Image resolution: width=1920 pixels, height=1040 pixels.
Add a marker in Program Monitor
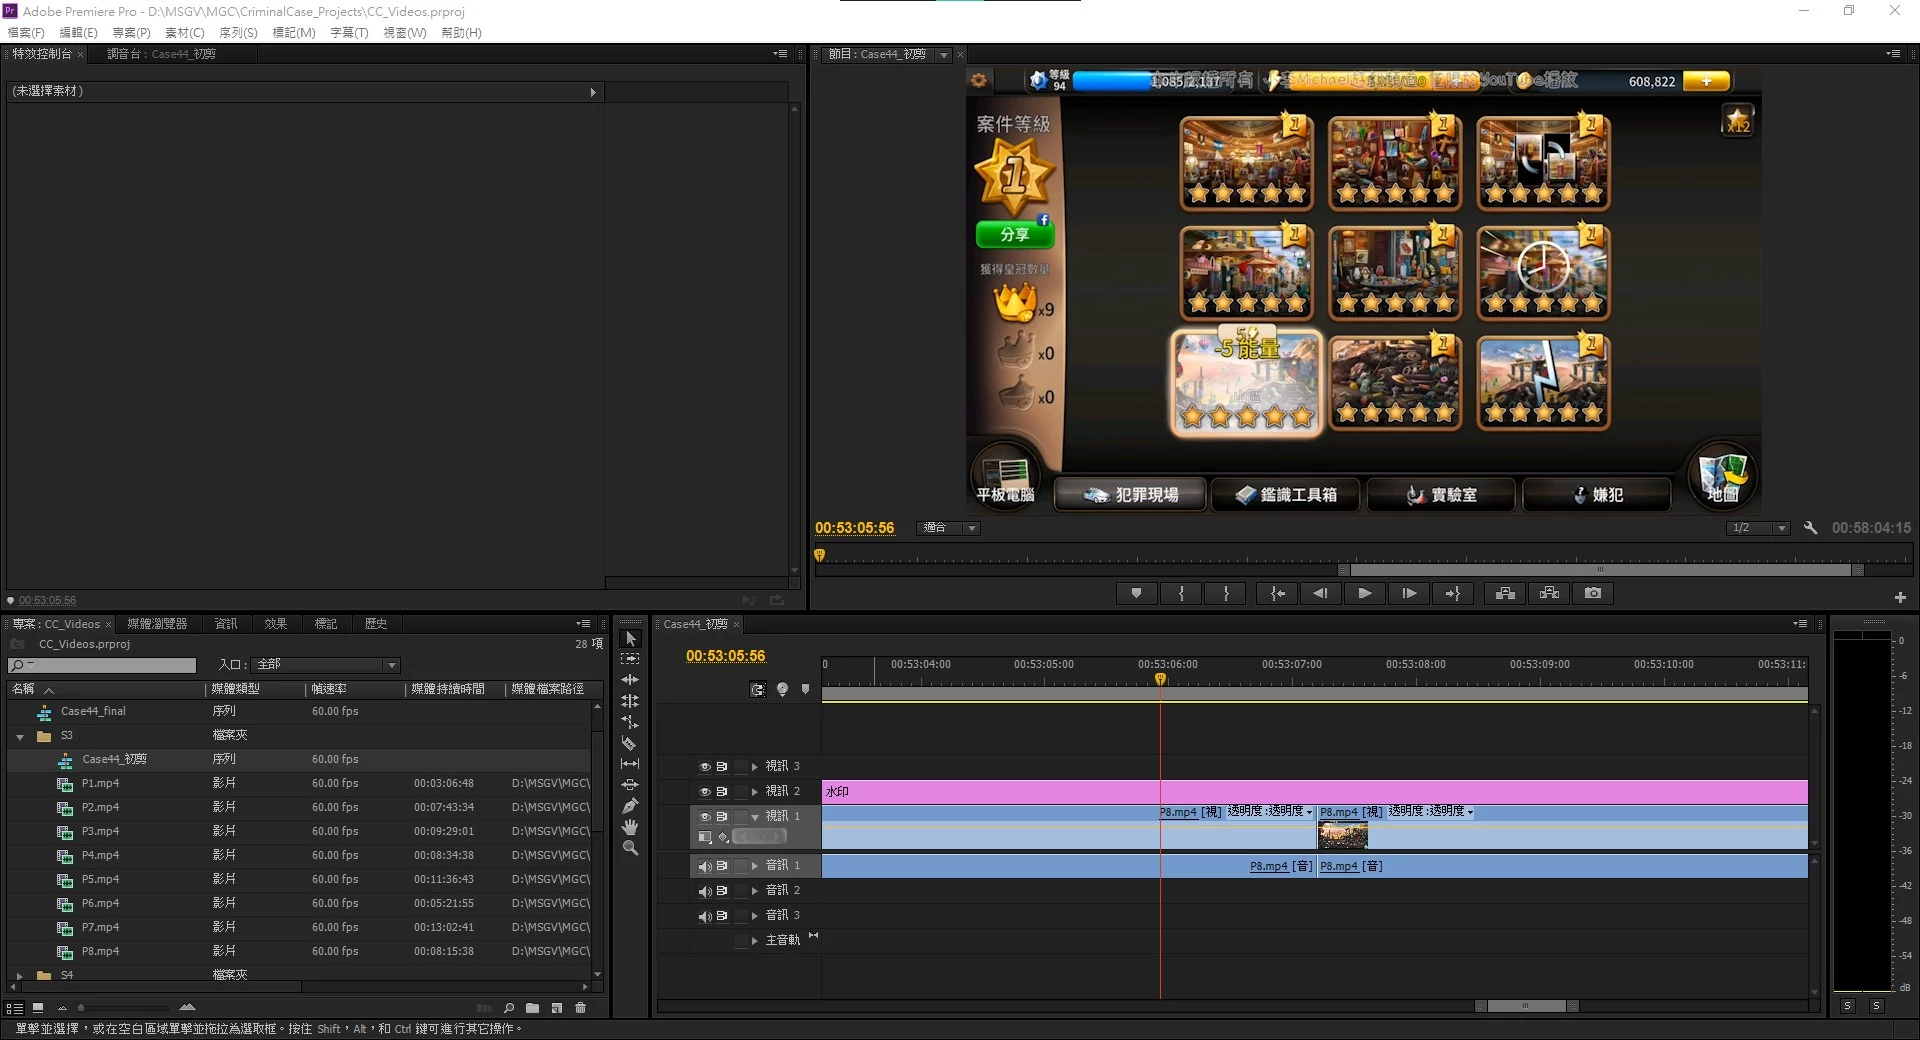point(1136,593)
